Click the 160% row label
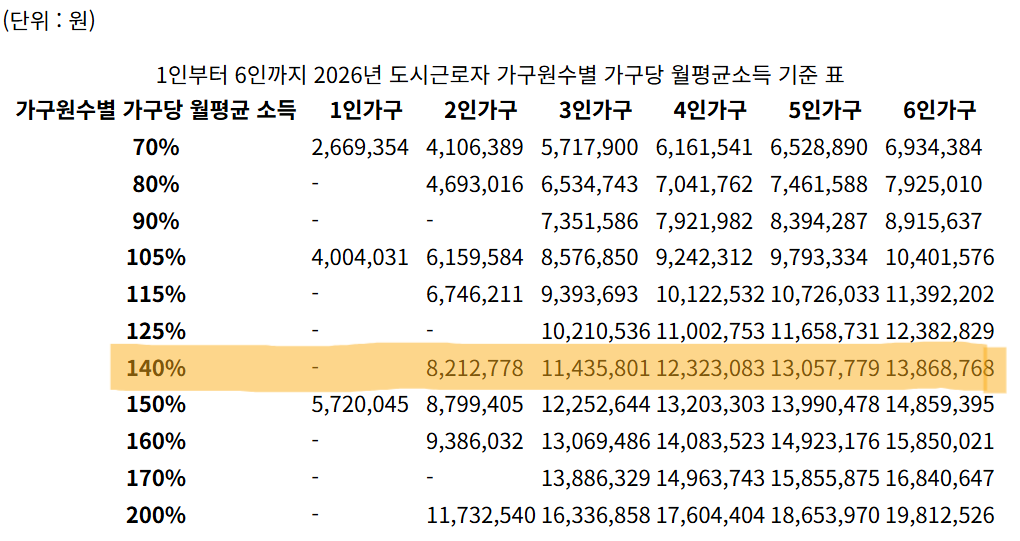This screenshot has width=1020, height=541. point(155,442)
